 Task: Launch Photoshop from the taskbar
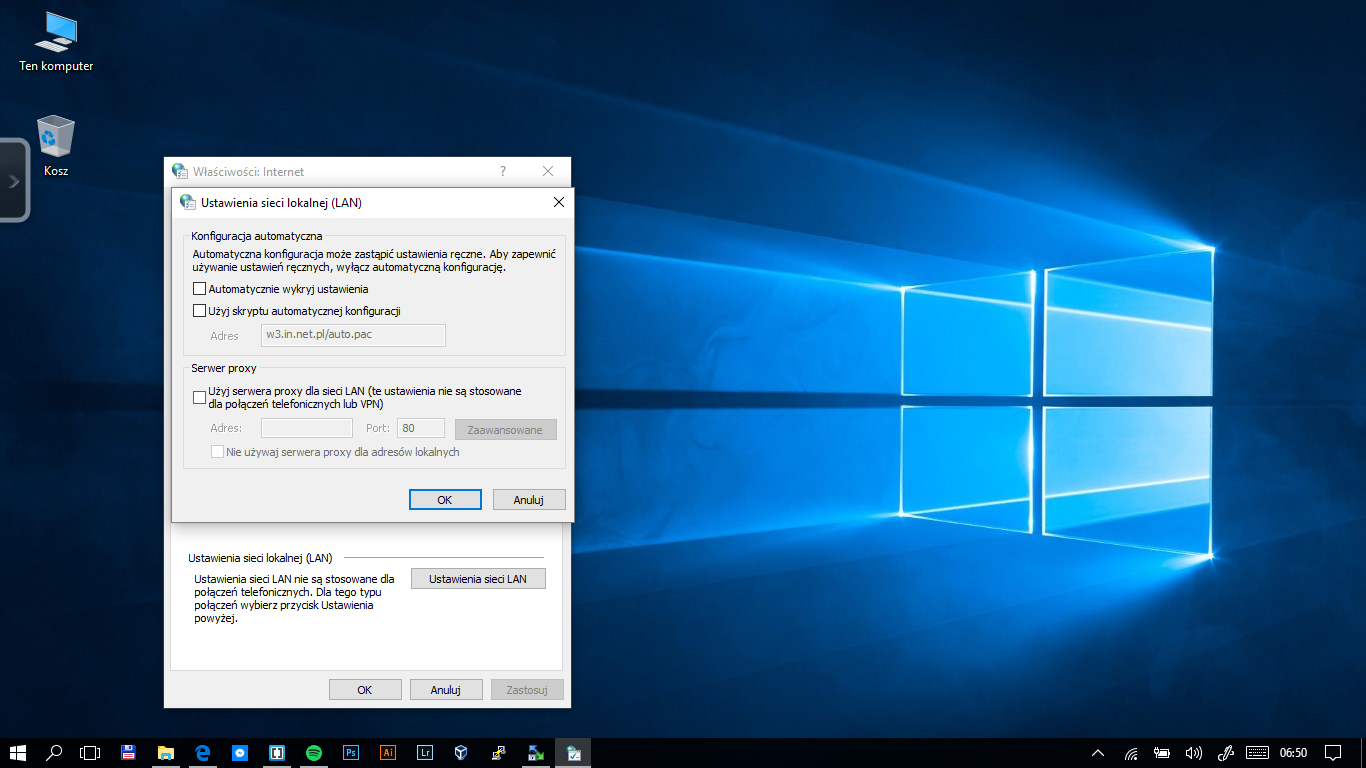pyautogui.click(x=351, y=753)
